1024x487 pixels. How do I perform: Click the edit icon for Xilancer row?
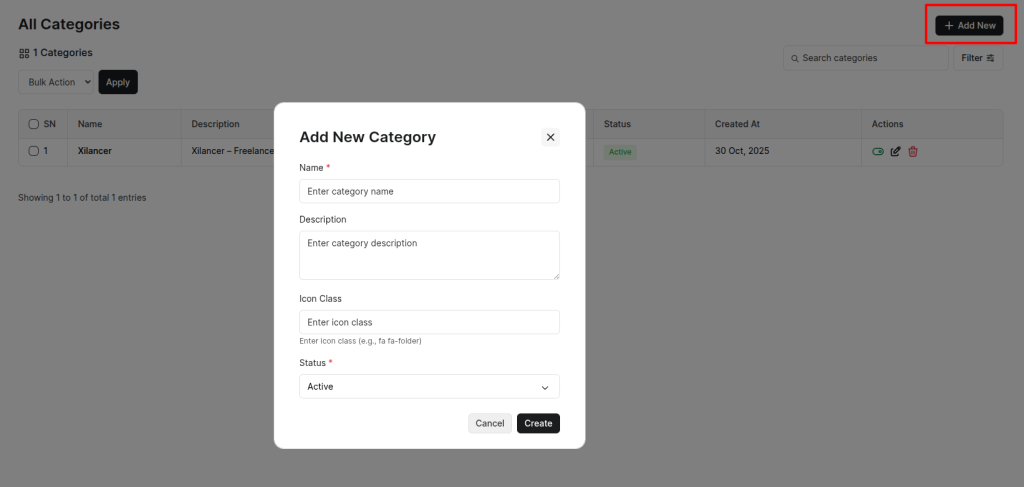[896, 151]
